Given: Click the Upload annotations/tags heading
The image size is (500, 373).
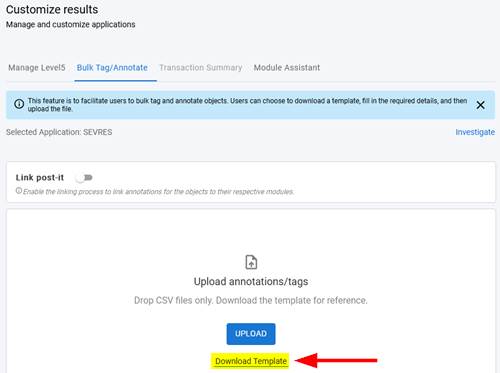Looking at the screenshot, I should coord(251,282).
